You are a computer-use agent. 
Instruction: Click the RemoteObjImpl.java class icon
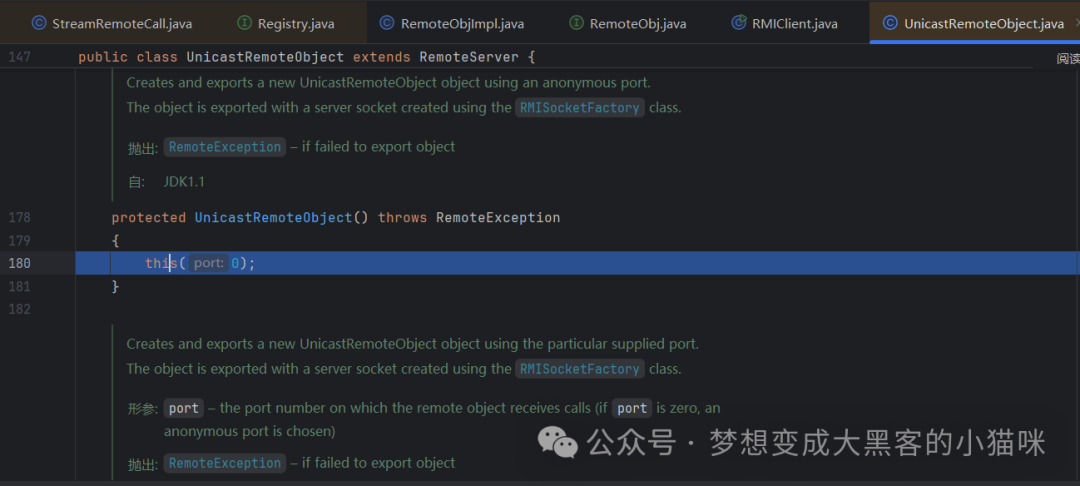pyautogui.click(x=387, y=23)
